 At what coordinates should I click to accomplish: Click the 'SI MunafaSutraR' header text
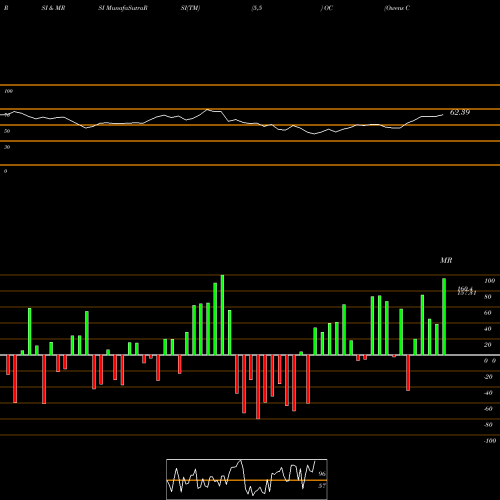point(123,8)
